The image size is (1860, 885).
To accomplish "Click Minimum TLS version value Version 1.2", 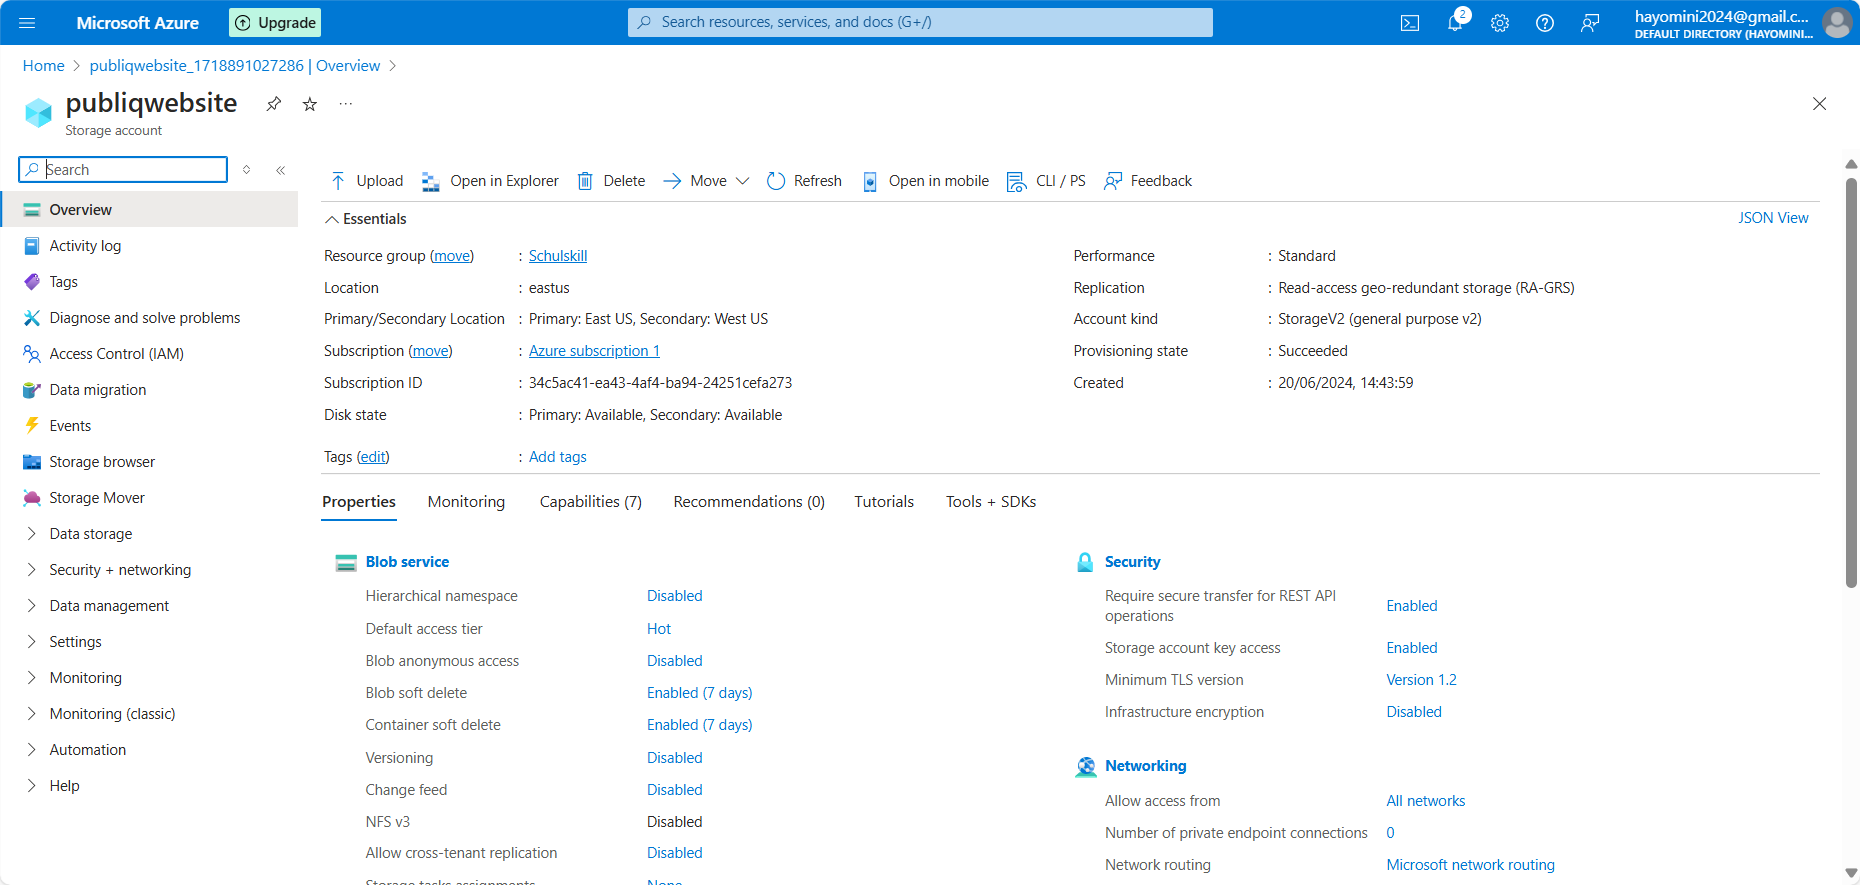I will [1421, 680].
